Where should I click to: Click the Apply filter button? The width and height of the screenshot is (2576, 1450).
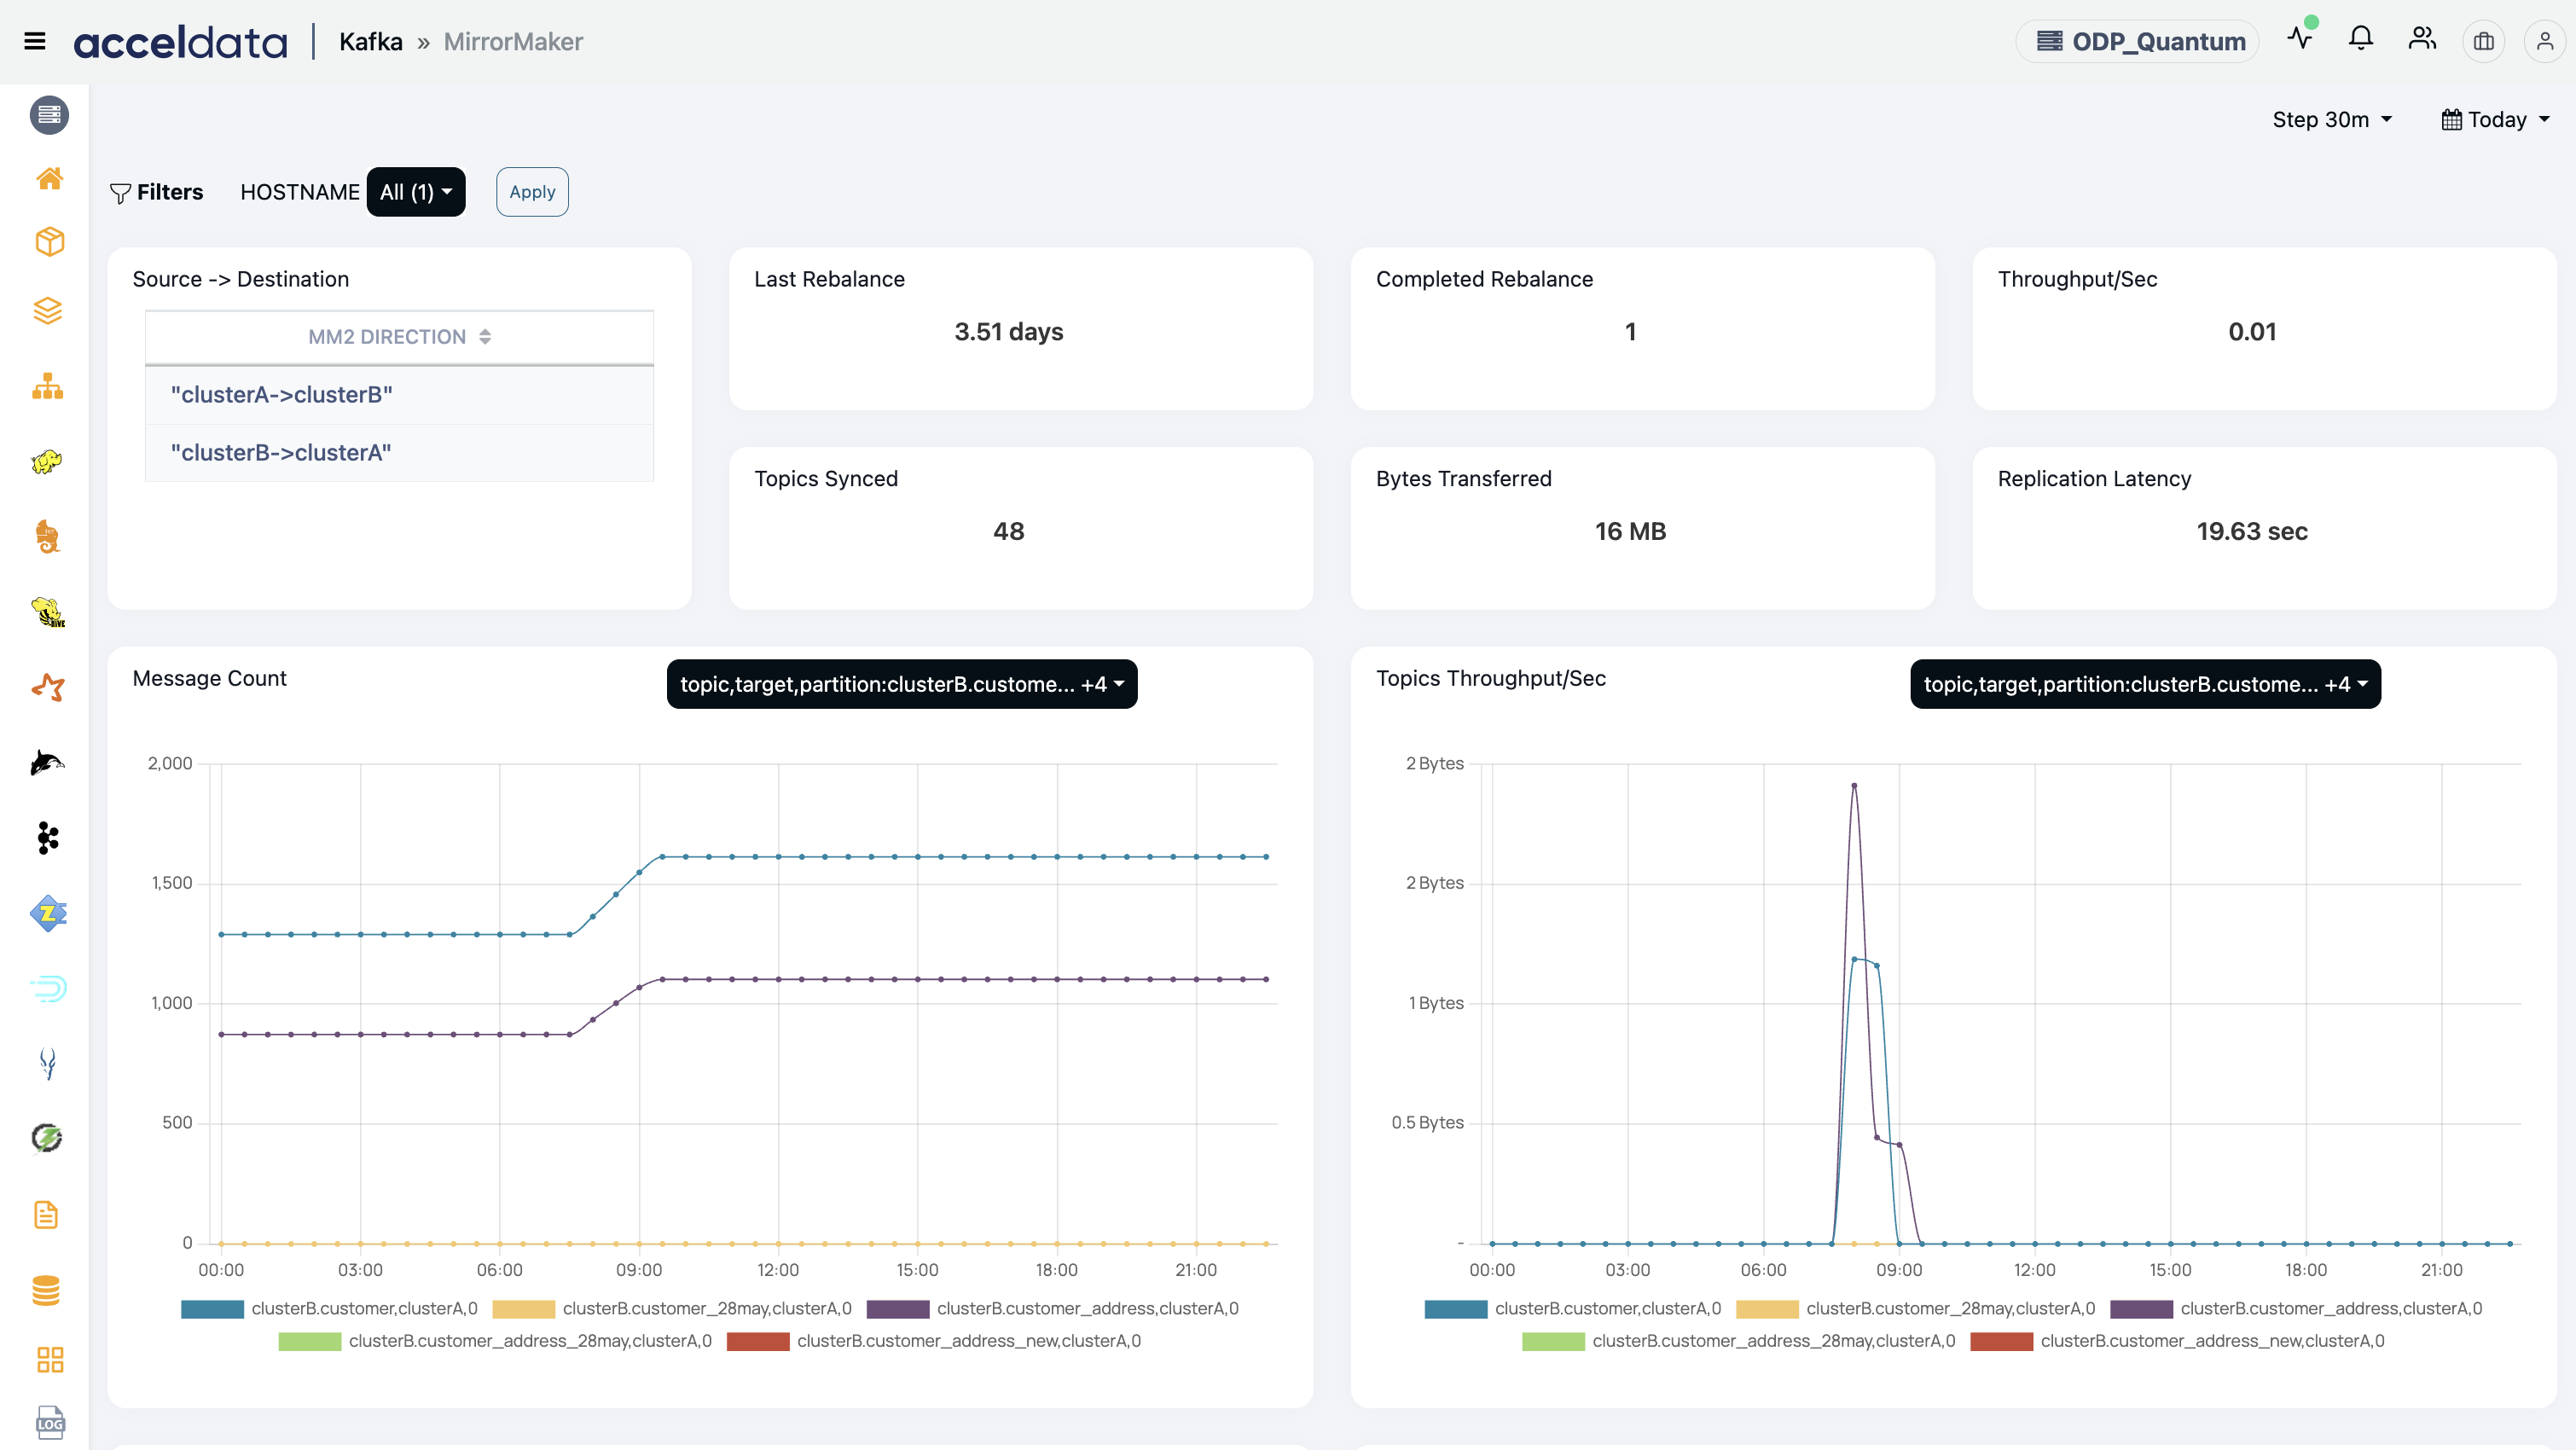click(532, 192)
